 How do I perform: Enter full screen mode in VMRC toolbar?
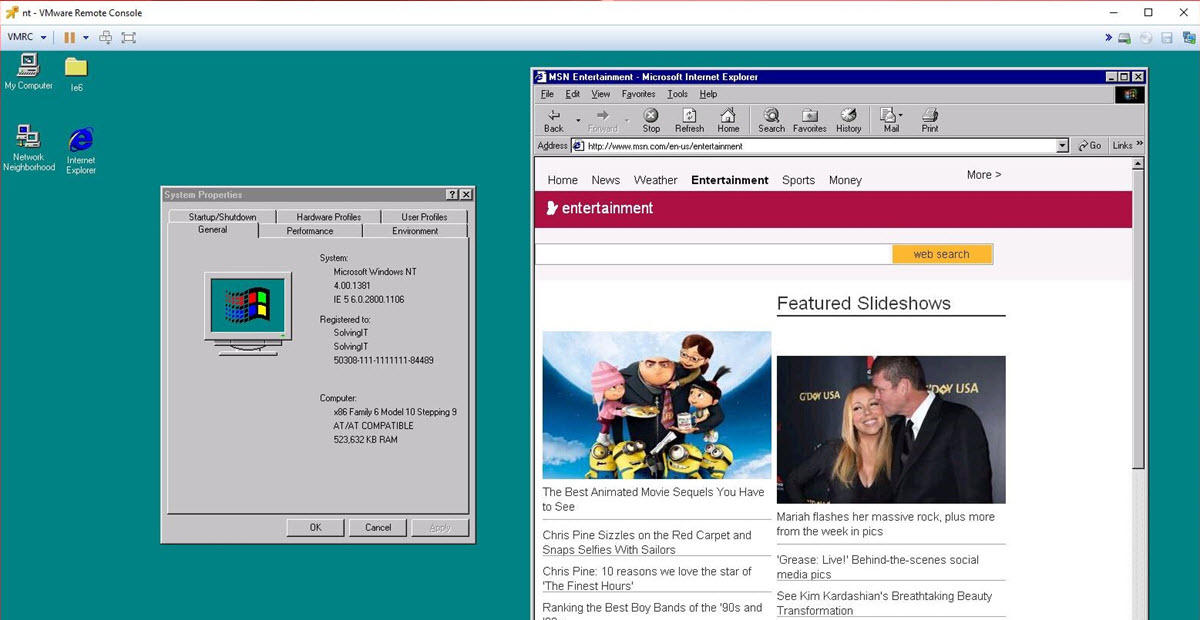click(x=129, y=38)
